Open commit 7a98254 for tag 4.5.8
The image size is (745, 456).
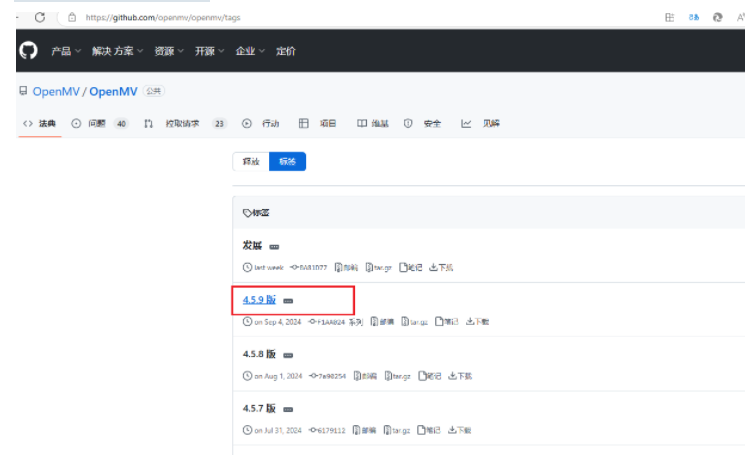coord(327,376)
